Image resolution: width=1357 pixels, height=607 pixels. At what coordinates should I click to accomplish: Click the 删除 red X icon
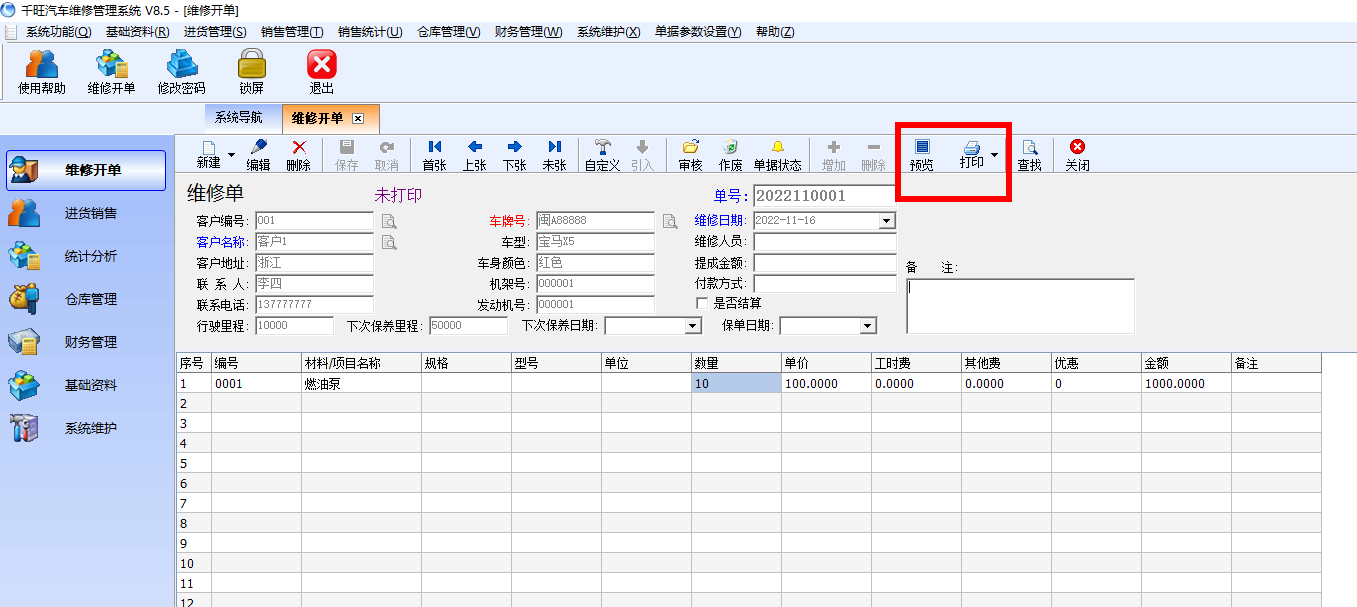tap(298, 156)
